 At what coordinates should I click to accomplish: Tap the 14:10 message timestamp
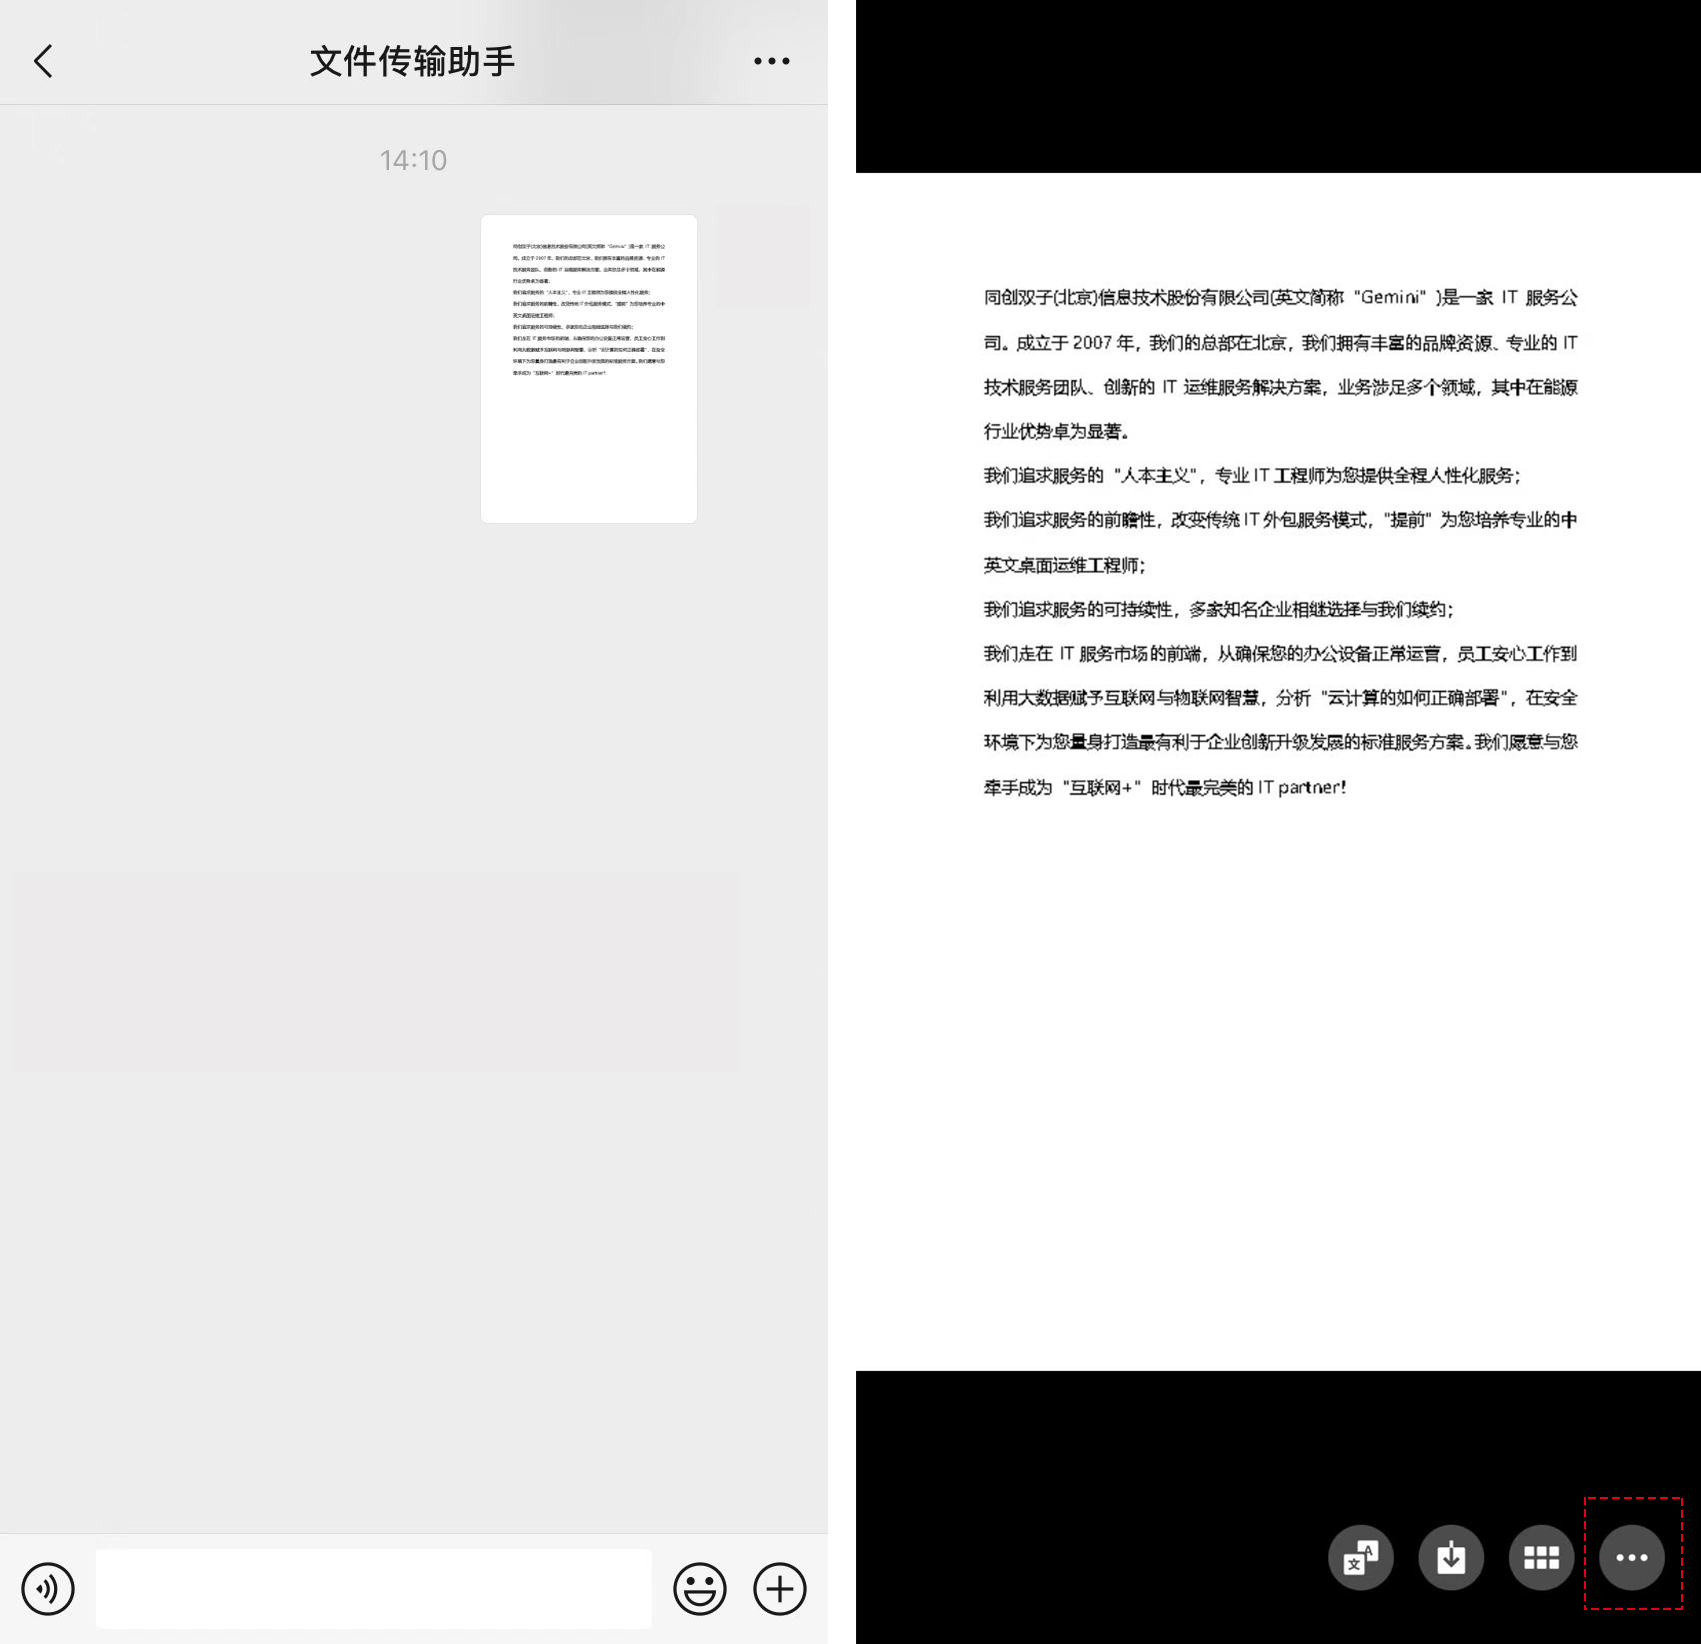pos(413,160)
